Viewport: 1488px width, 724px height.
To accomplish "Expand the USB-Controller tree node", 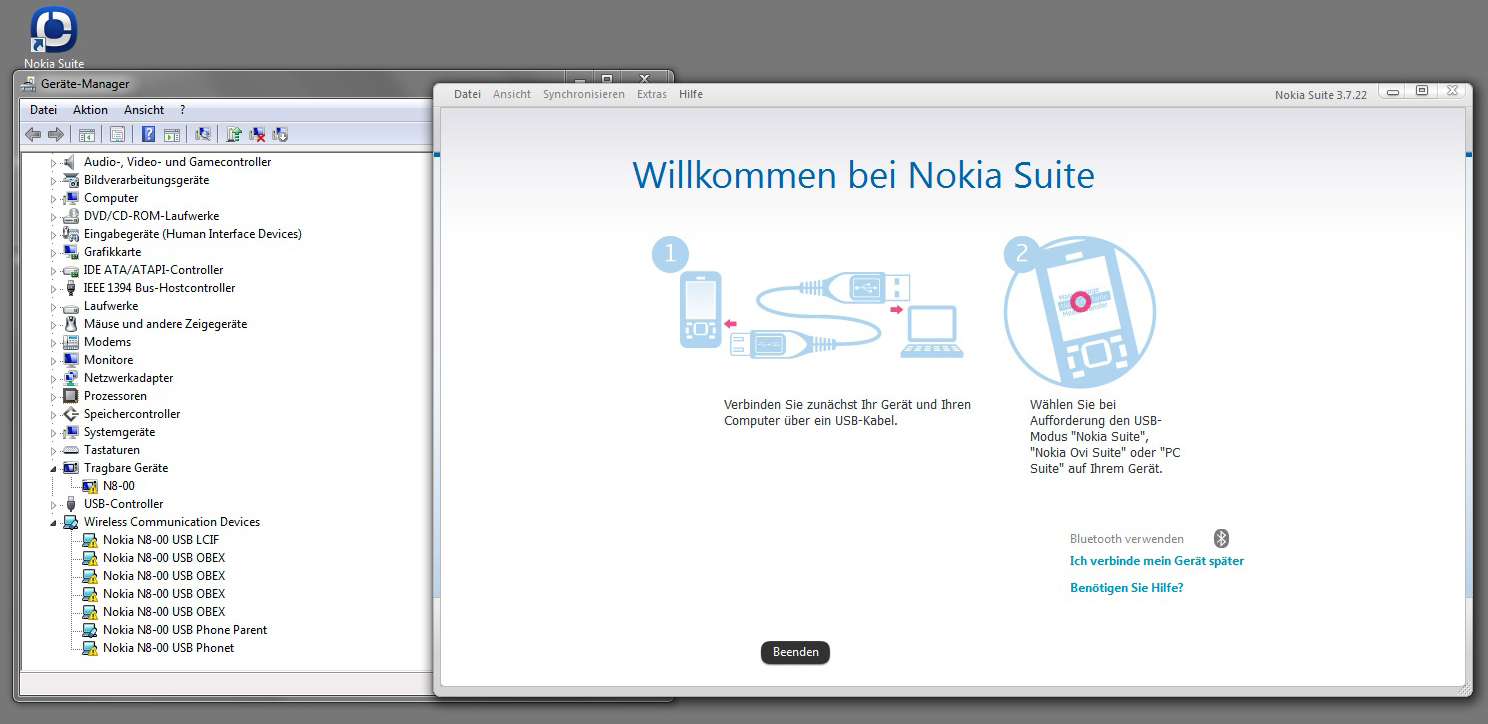I will click(x=54, y=504).
